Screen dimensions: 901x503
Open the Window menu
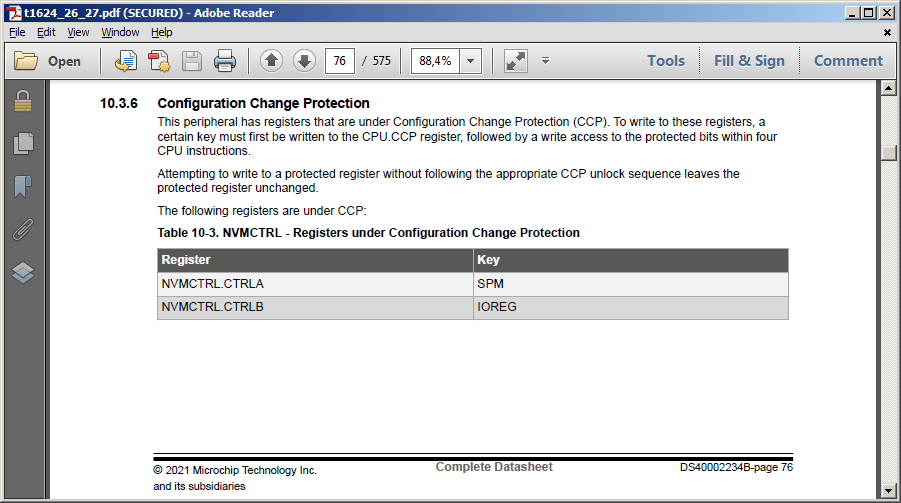120,32
